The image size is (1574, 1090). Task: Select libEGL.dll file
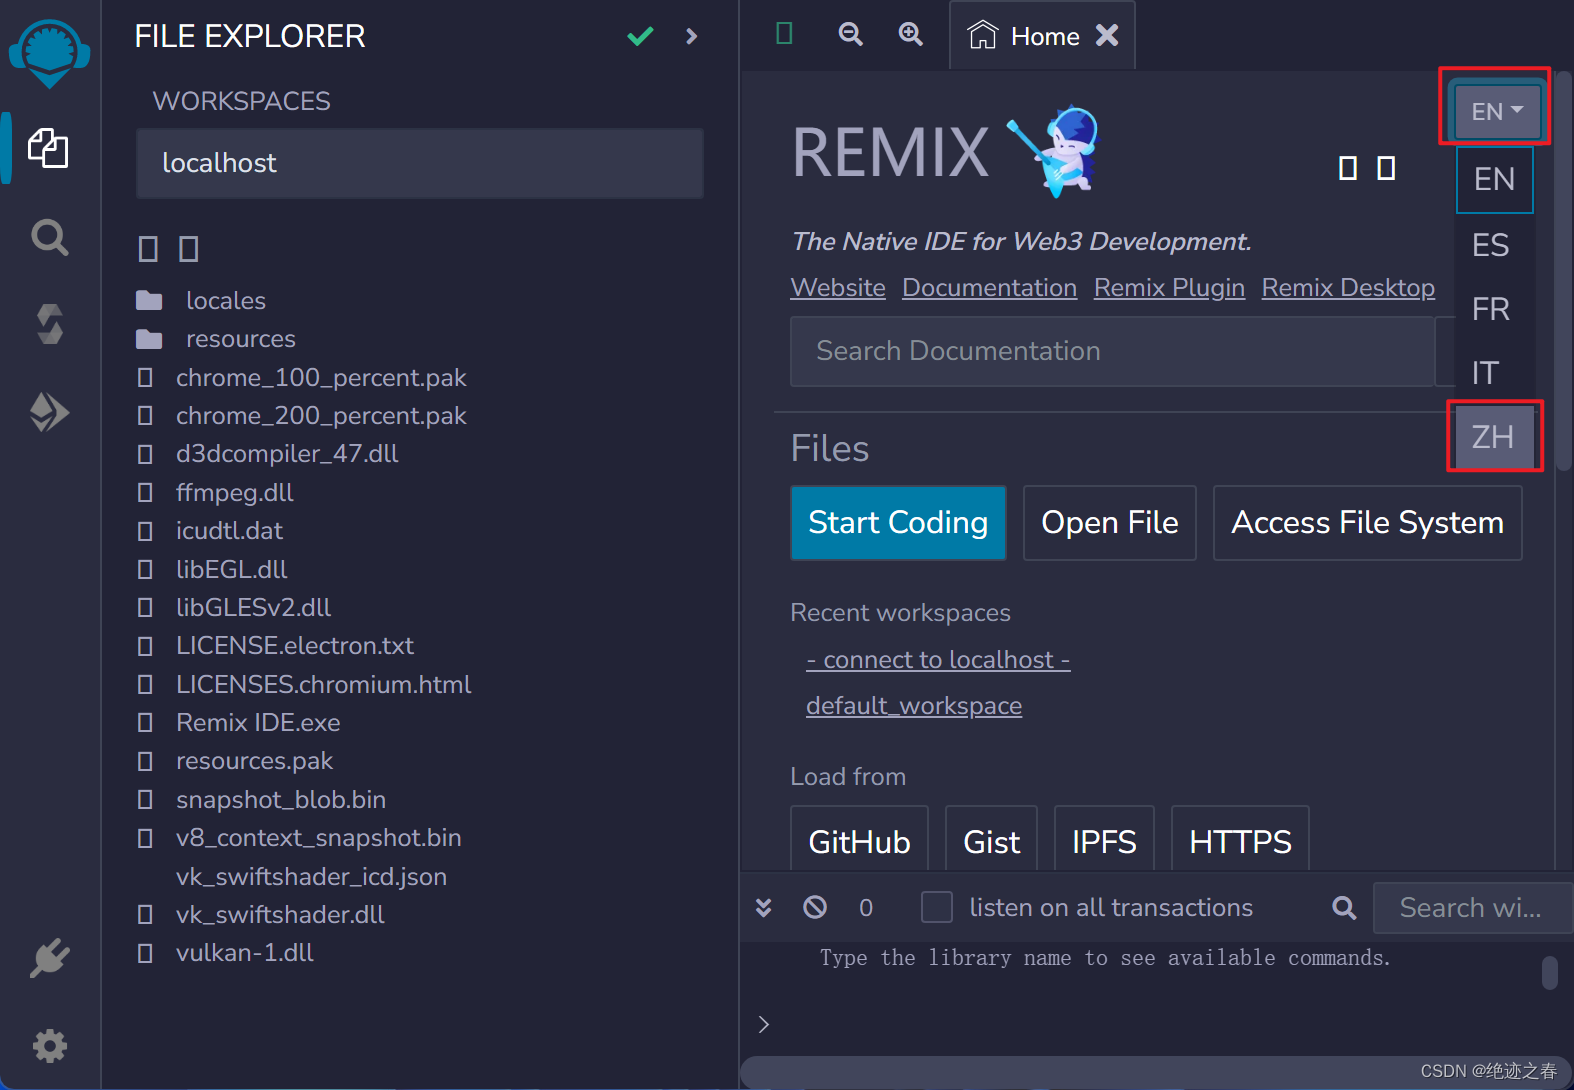coord(232,570)
